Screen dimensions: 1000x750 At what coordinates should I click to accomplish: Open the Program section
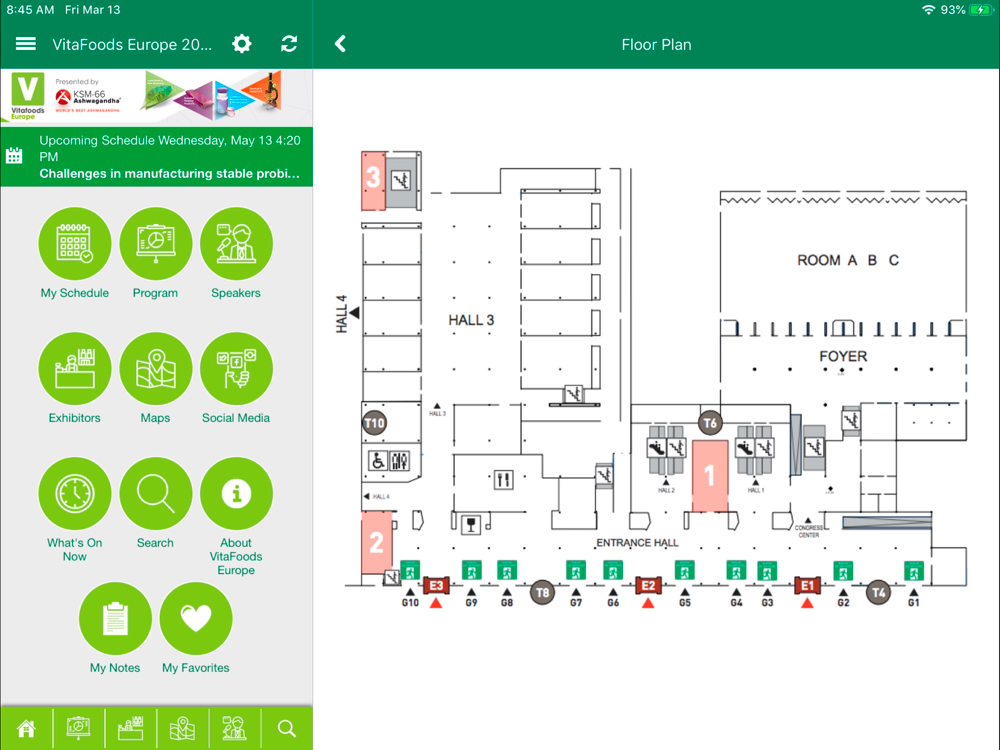(x=156, y=254)
